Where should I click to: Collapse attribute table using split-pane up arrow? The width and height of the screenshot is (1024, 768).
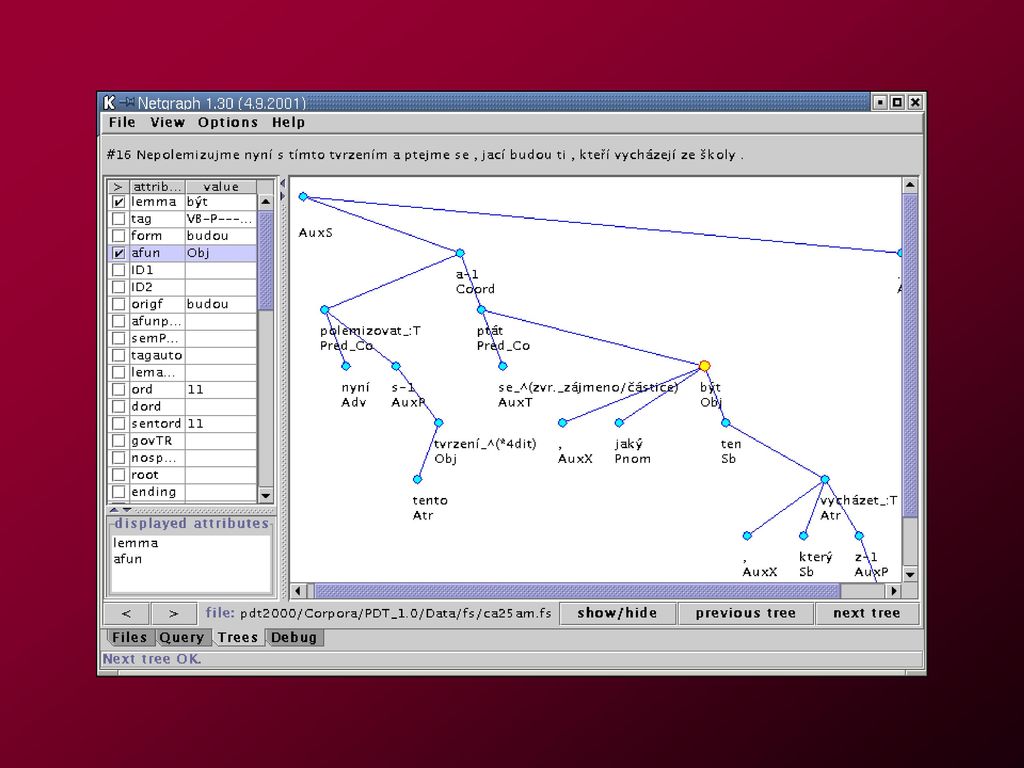tap(114, 510)
